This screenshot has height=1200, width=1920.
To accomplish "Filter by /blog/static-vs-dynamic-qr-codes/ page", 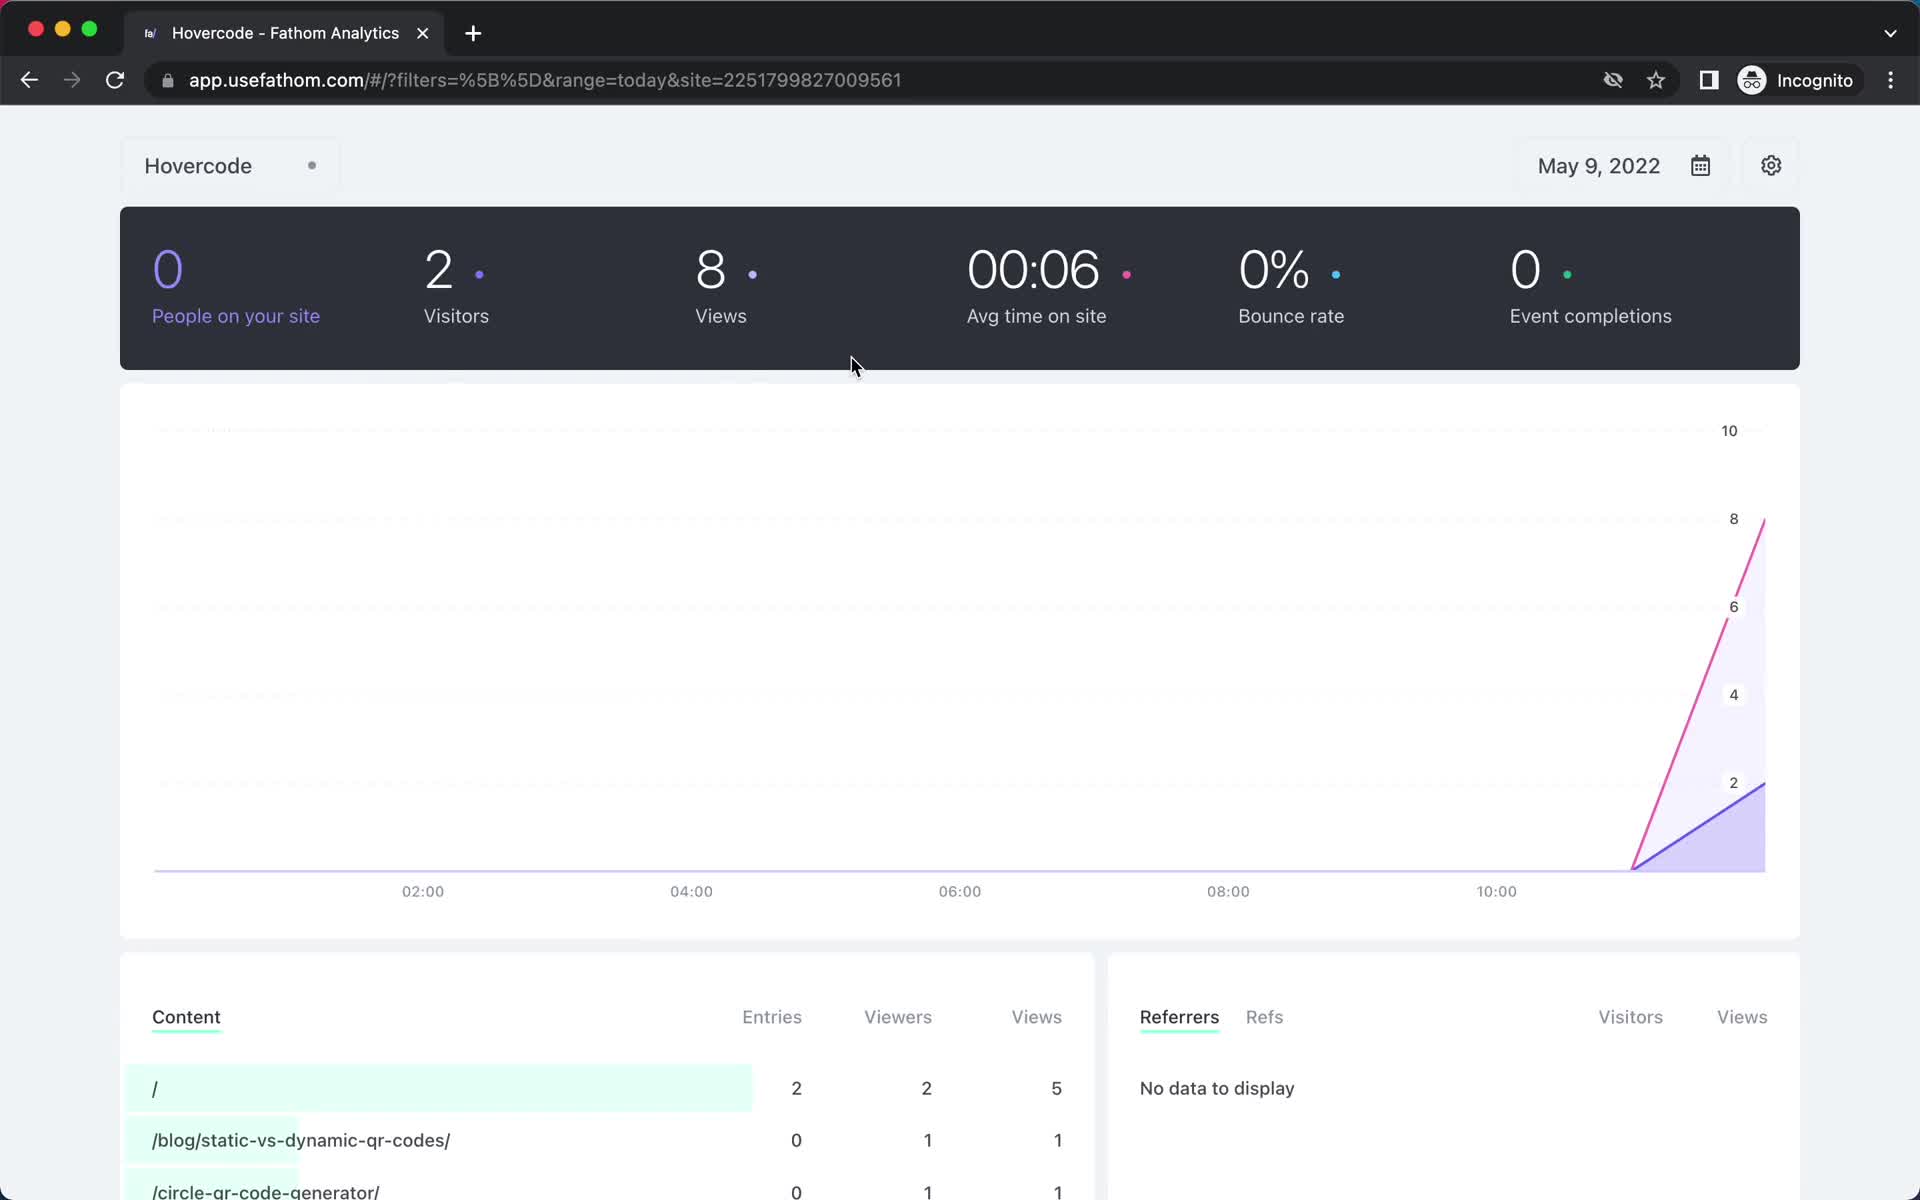I will point(607,1140).
